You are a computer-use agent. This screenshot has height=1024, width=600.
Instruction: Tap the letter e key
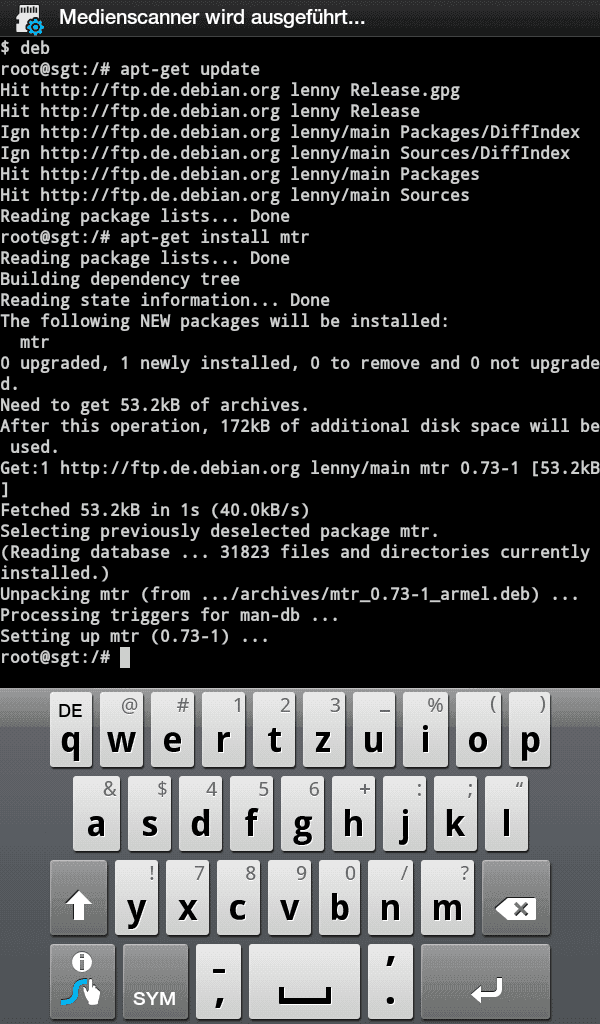click(172, 729)
